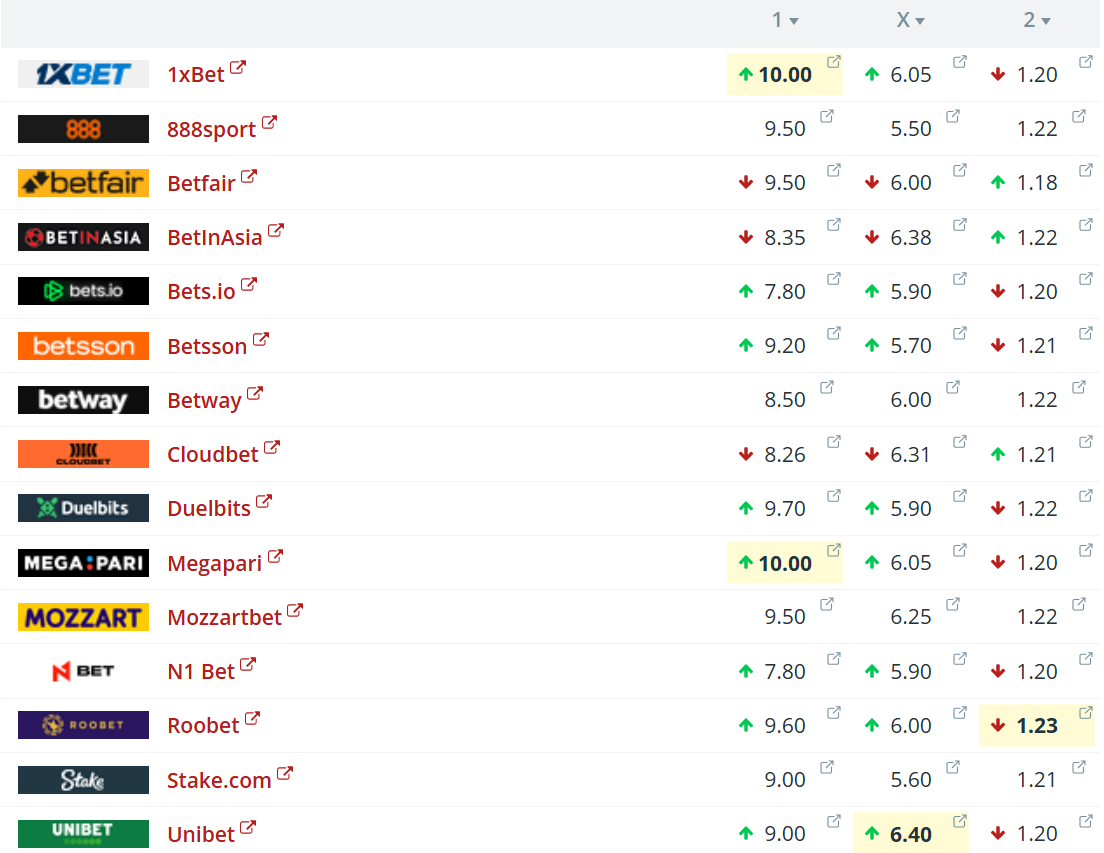Click the external link icon next to Stake.com
Viewport: 1104px width, 853px height.
click(x=285, y=773)
